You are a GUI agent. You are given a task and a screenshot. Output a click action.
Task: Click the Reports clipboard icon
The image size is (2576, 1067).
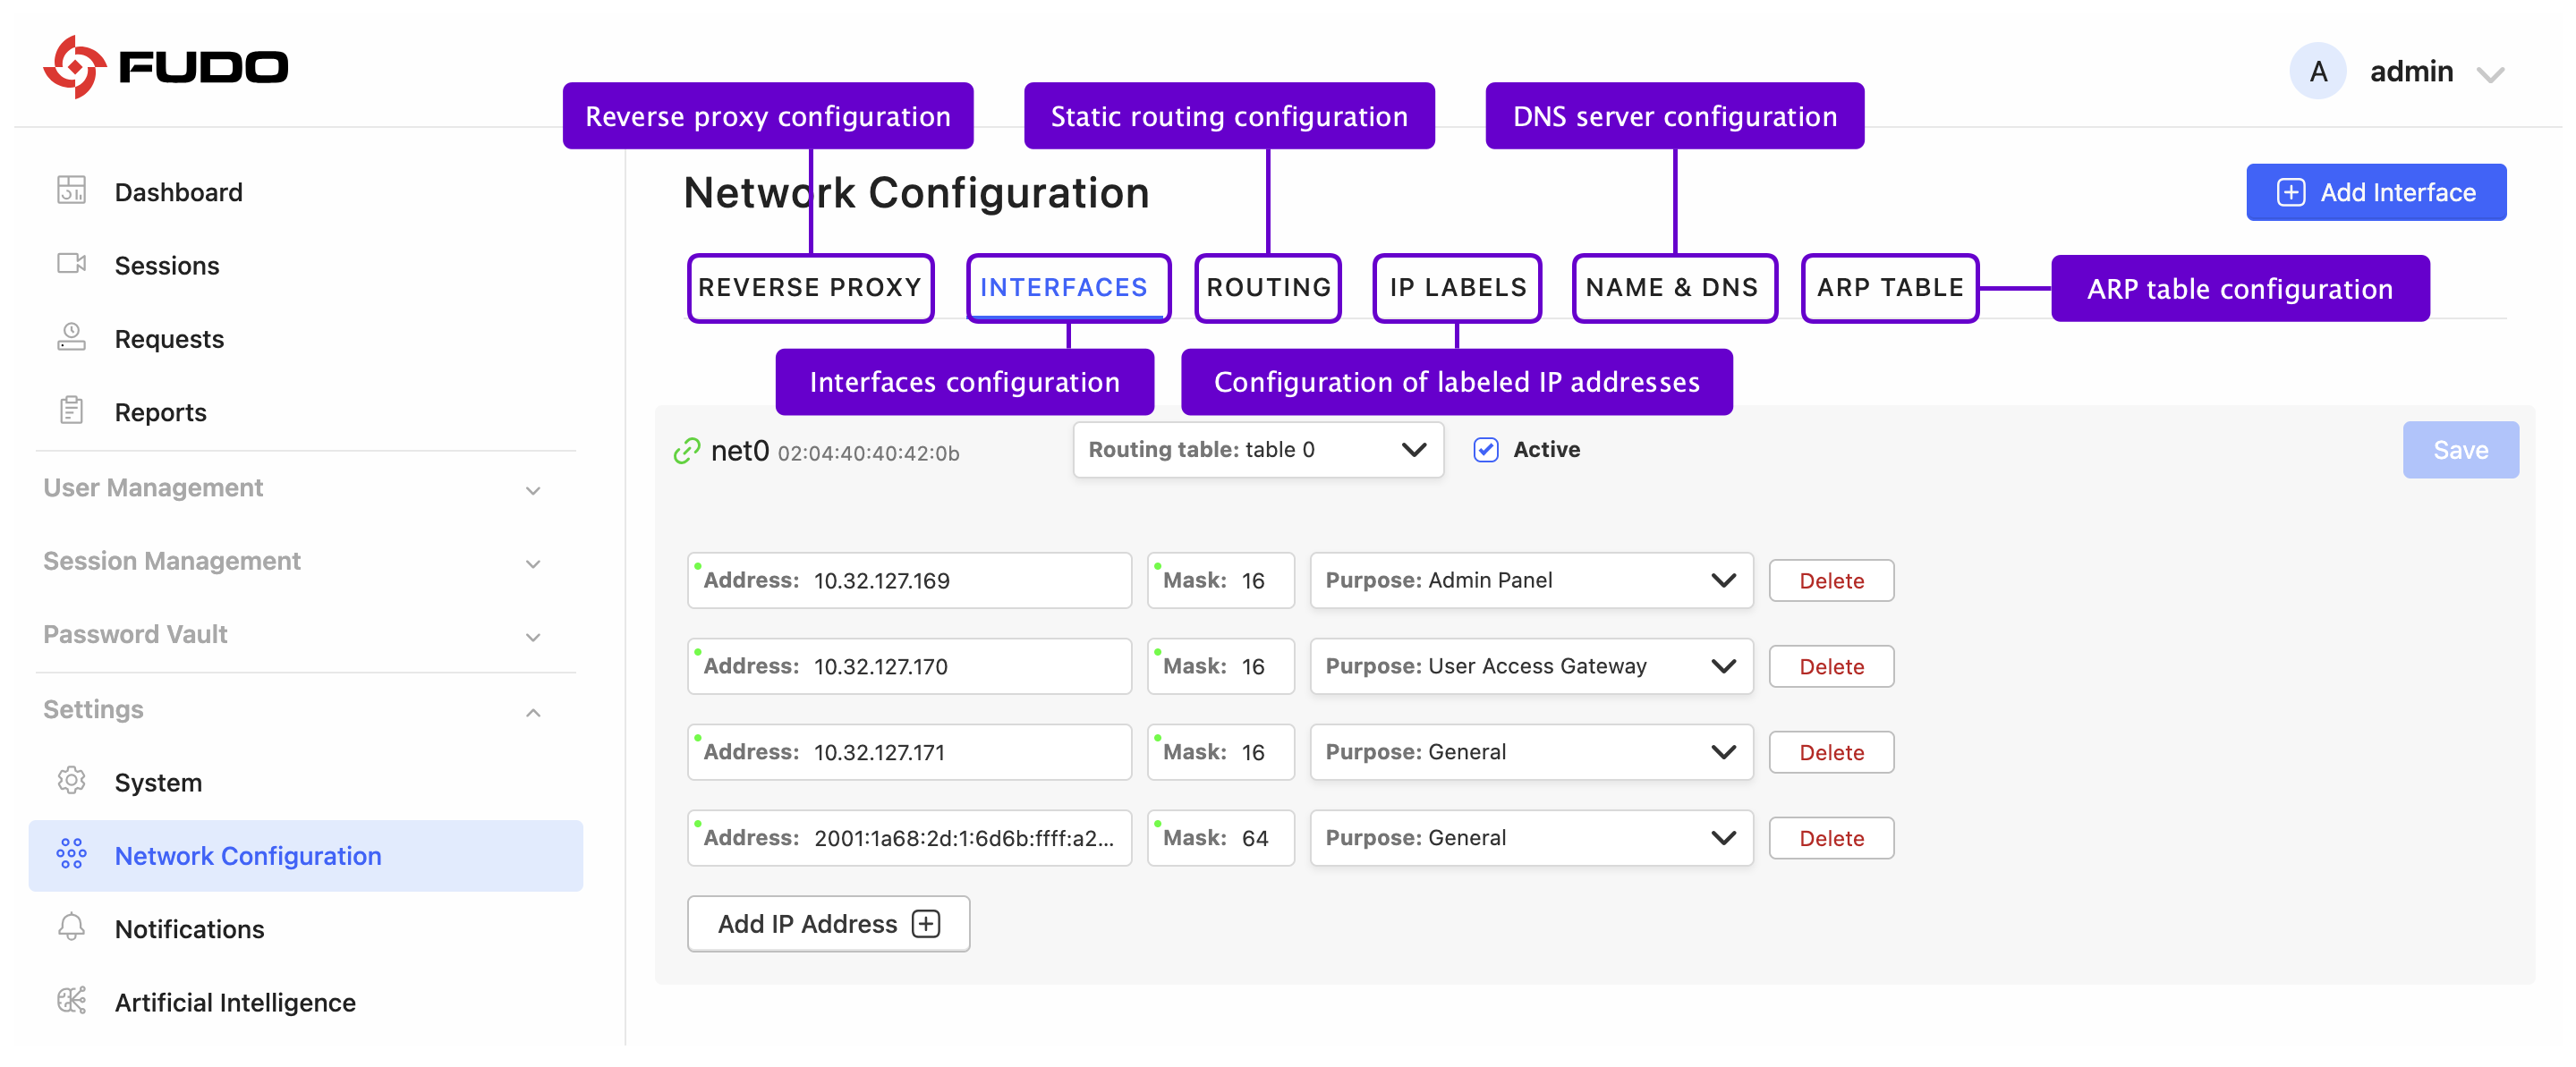click(71, 410)
